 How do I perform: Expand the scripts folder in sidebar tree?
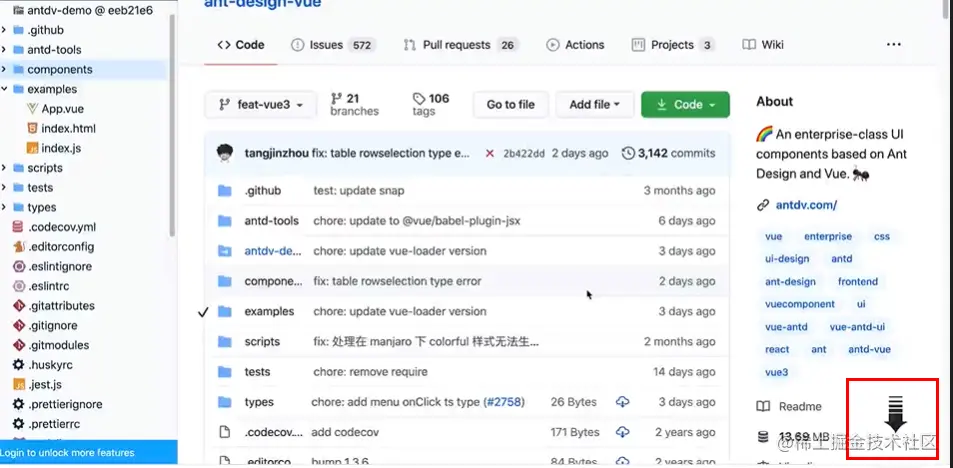pos(4,168)
